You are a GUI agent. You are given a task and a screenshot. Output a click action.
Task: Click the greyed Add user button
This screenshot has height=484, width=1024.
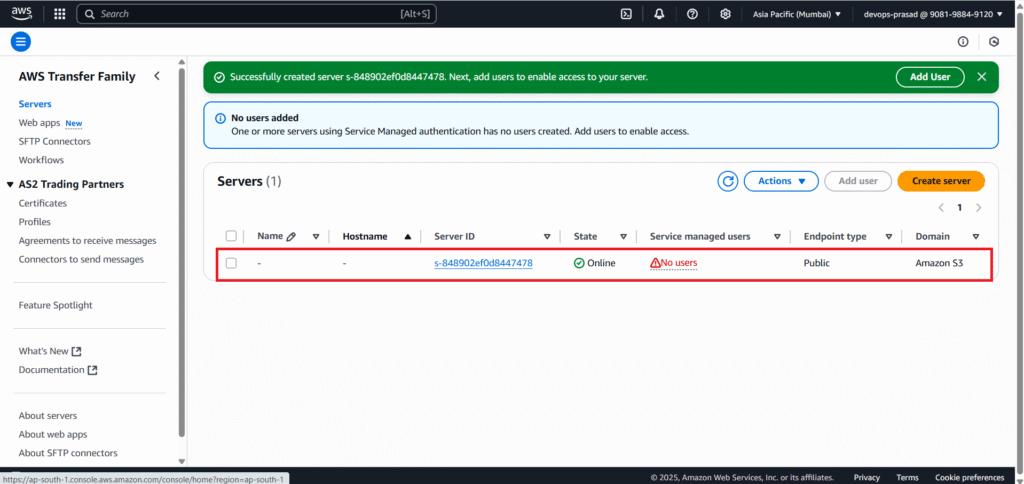[857, 181]
